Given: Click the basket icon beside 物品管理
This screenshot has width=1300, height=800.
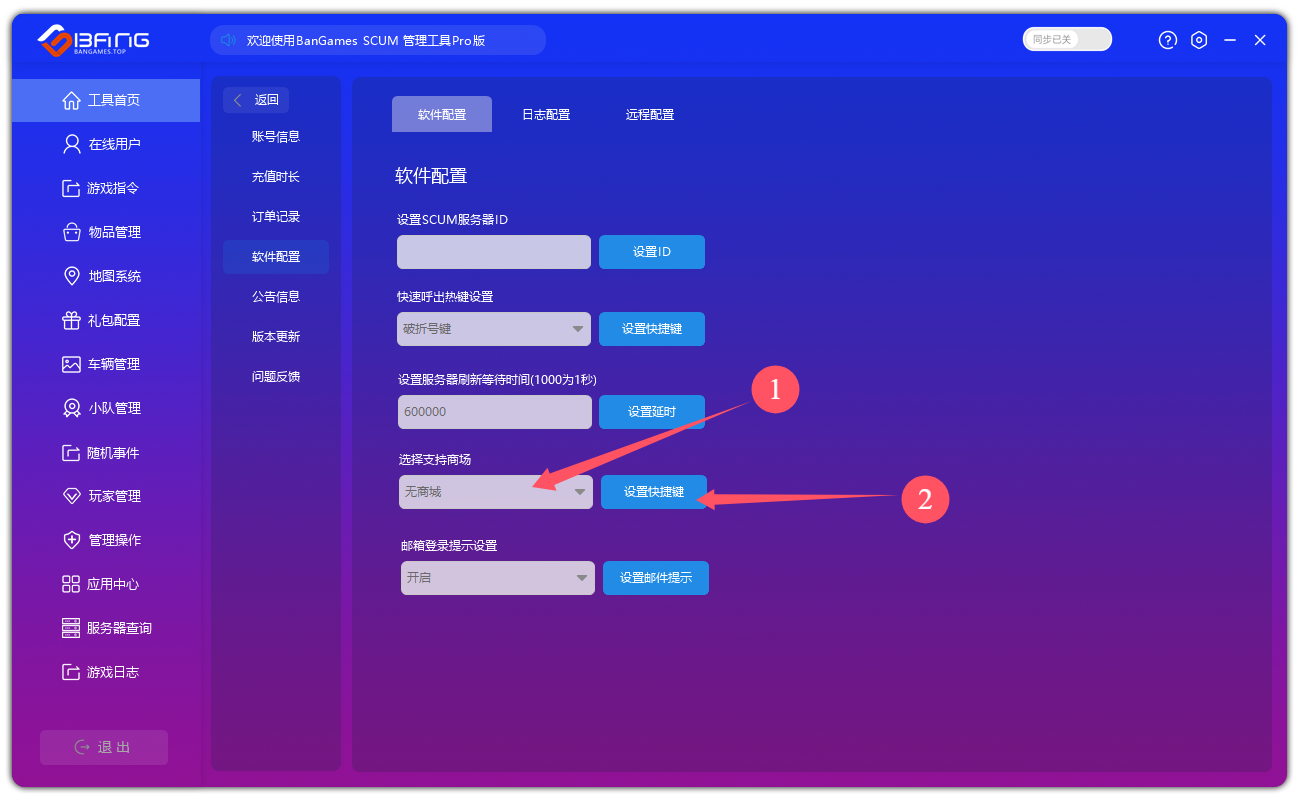Looking at the screenshot, I should click(x=71, y=232).
